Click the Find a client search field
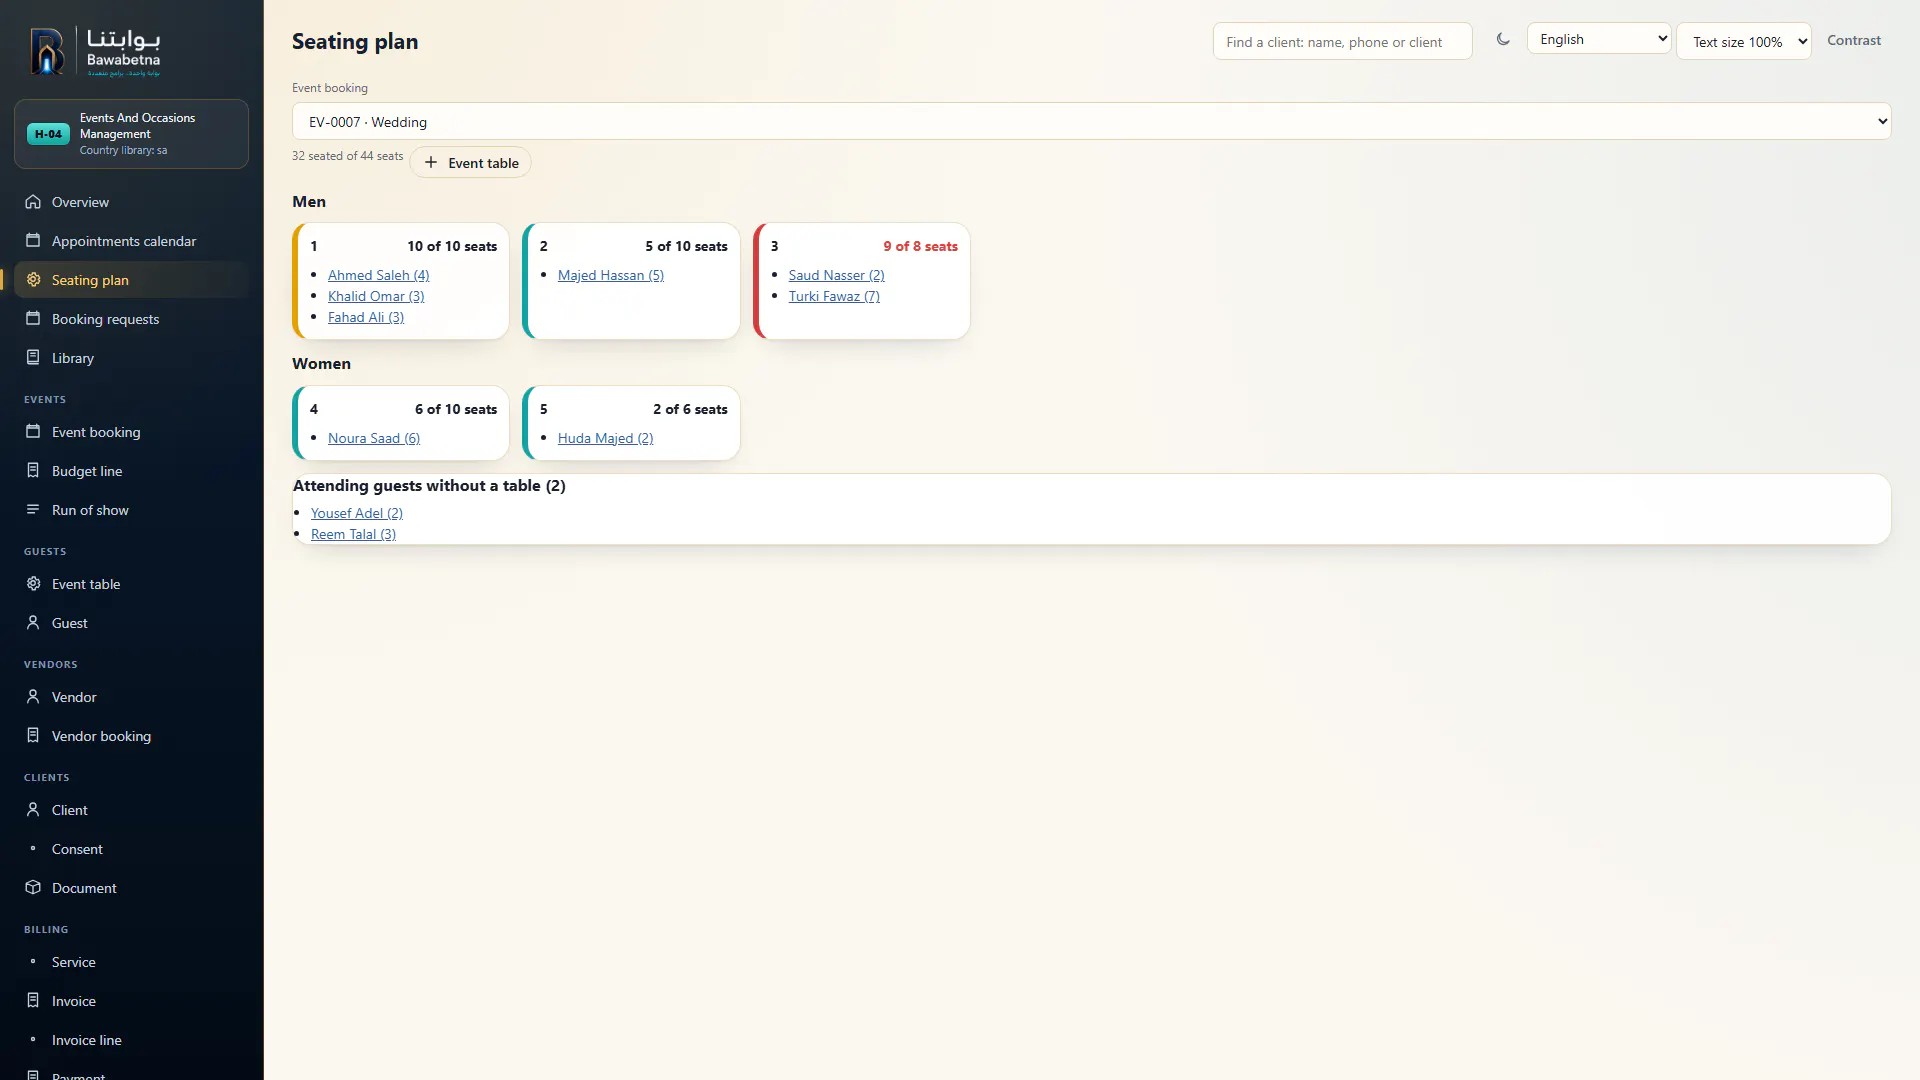 pos(1342,42)
